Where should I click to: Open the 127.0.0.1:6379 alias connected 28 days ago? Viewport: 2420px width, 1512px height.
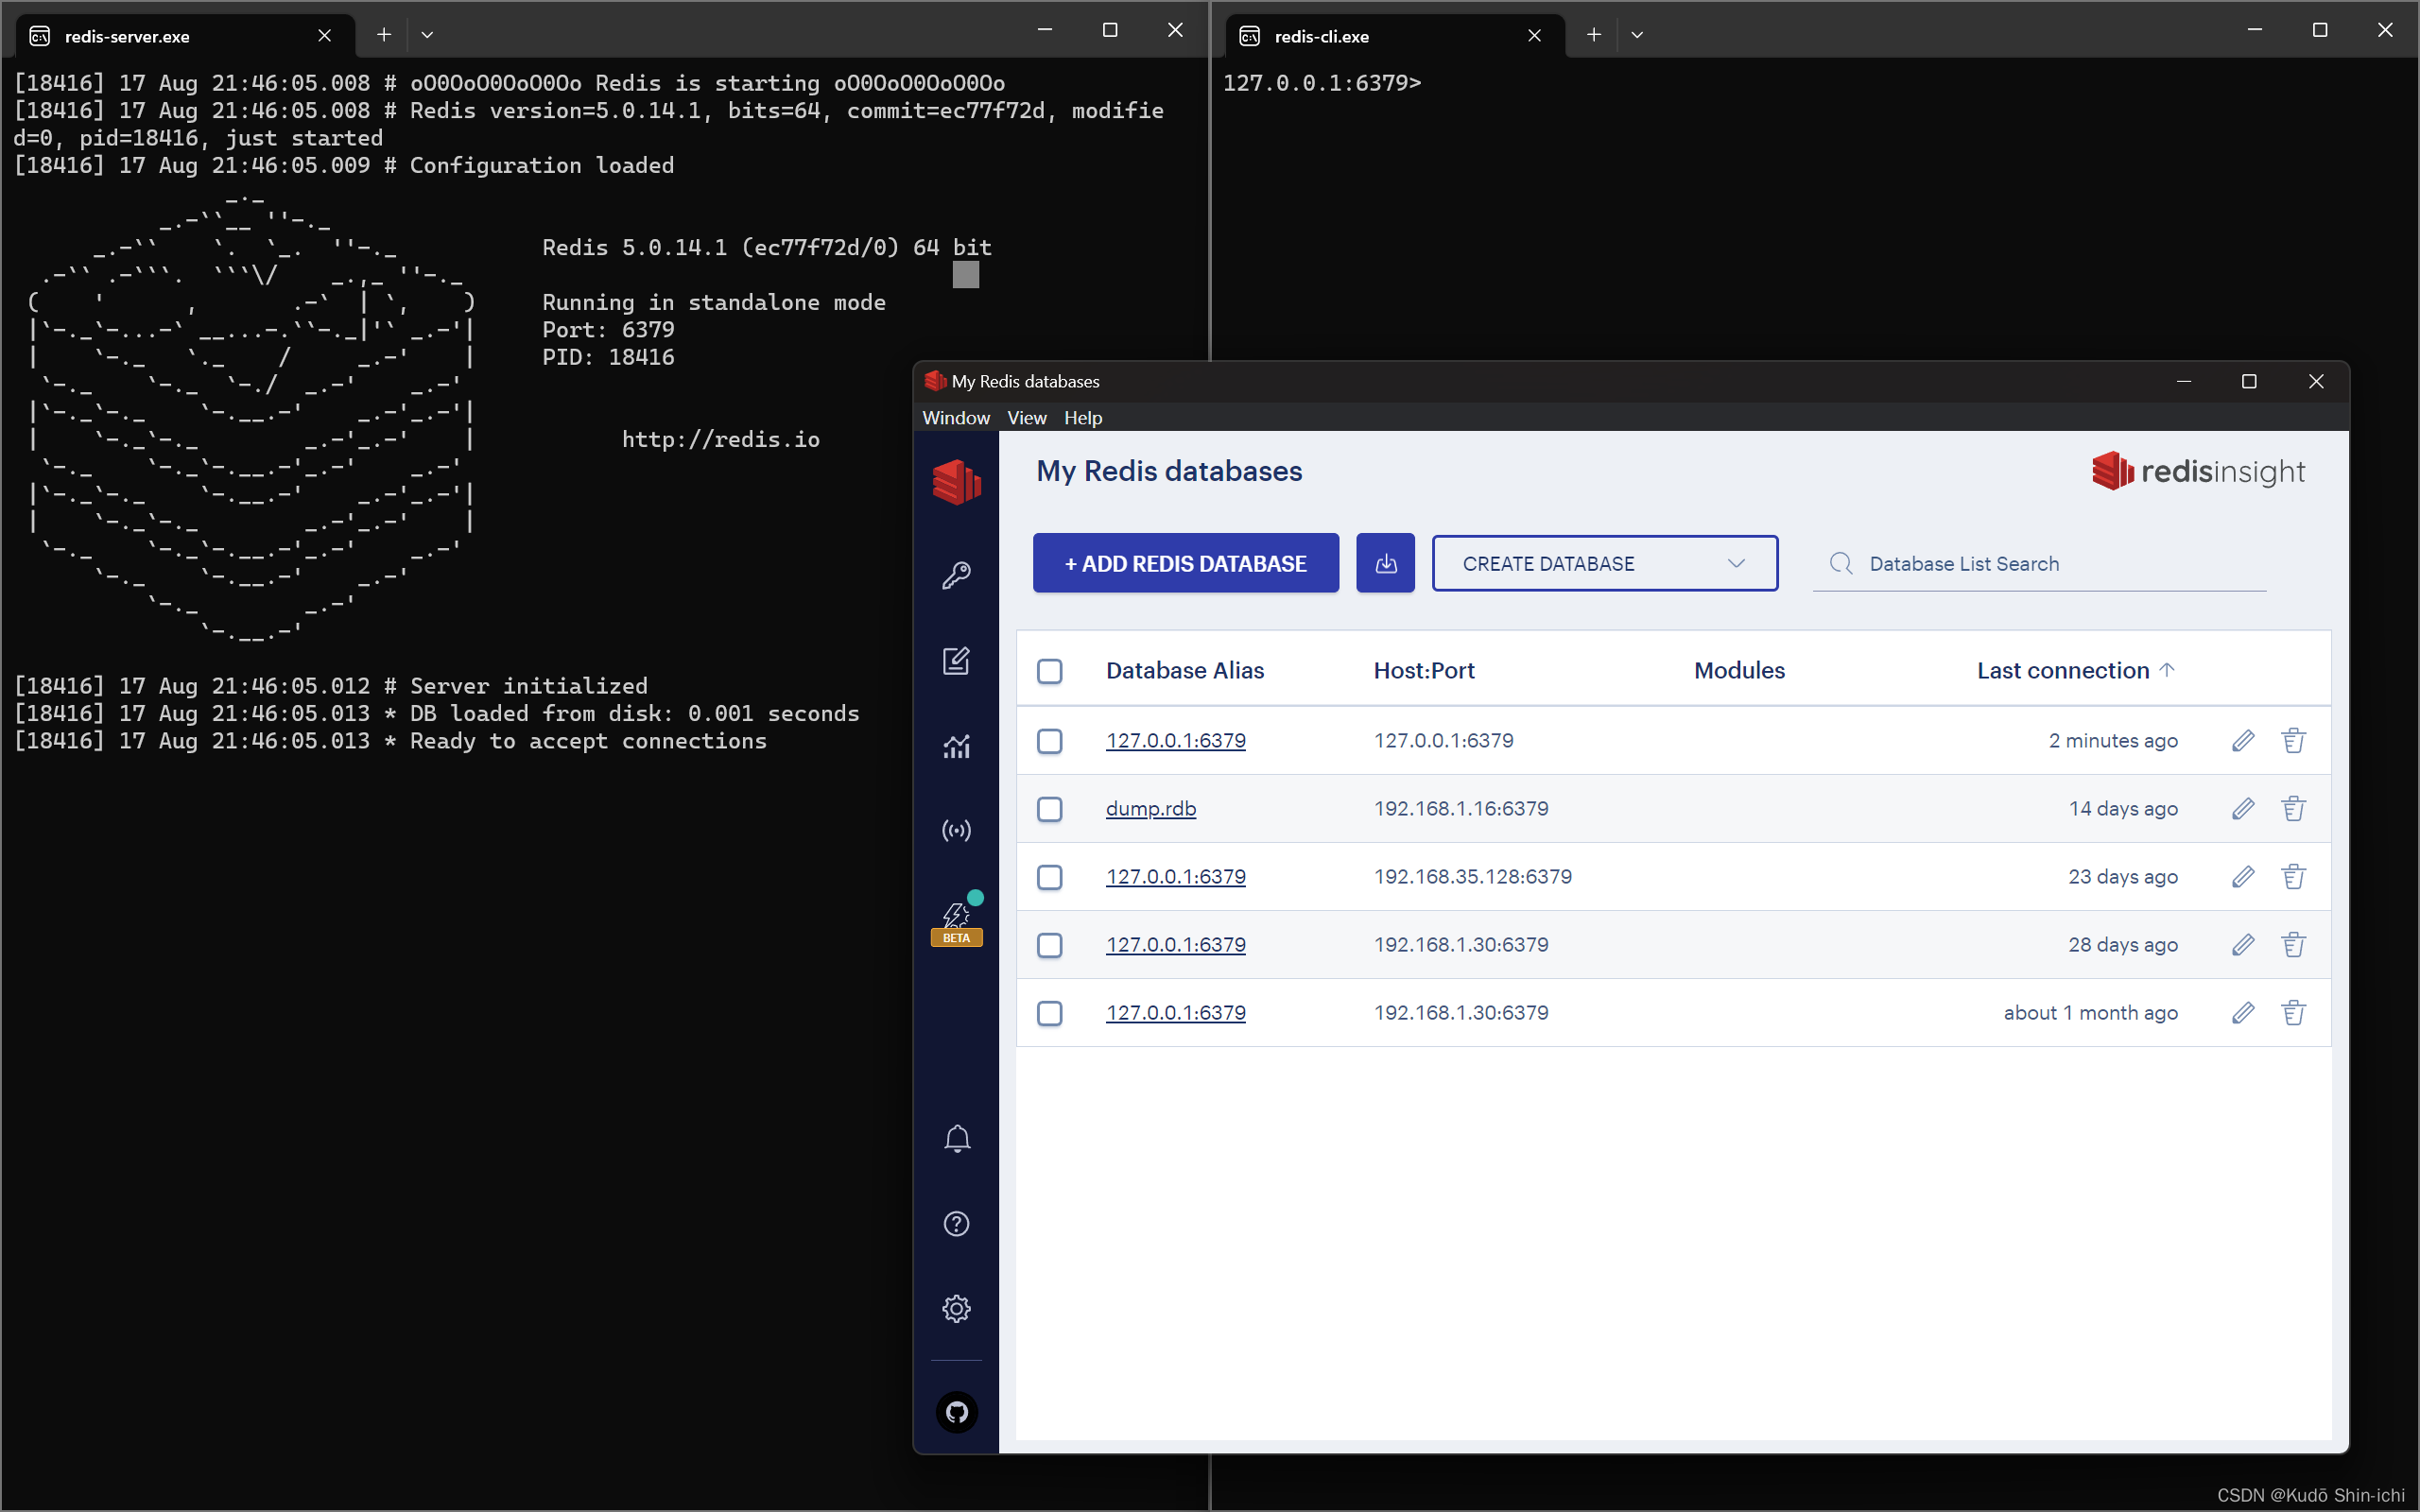(x=1176, y=945)
